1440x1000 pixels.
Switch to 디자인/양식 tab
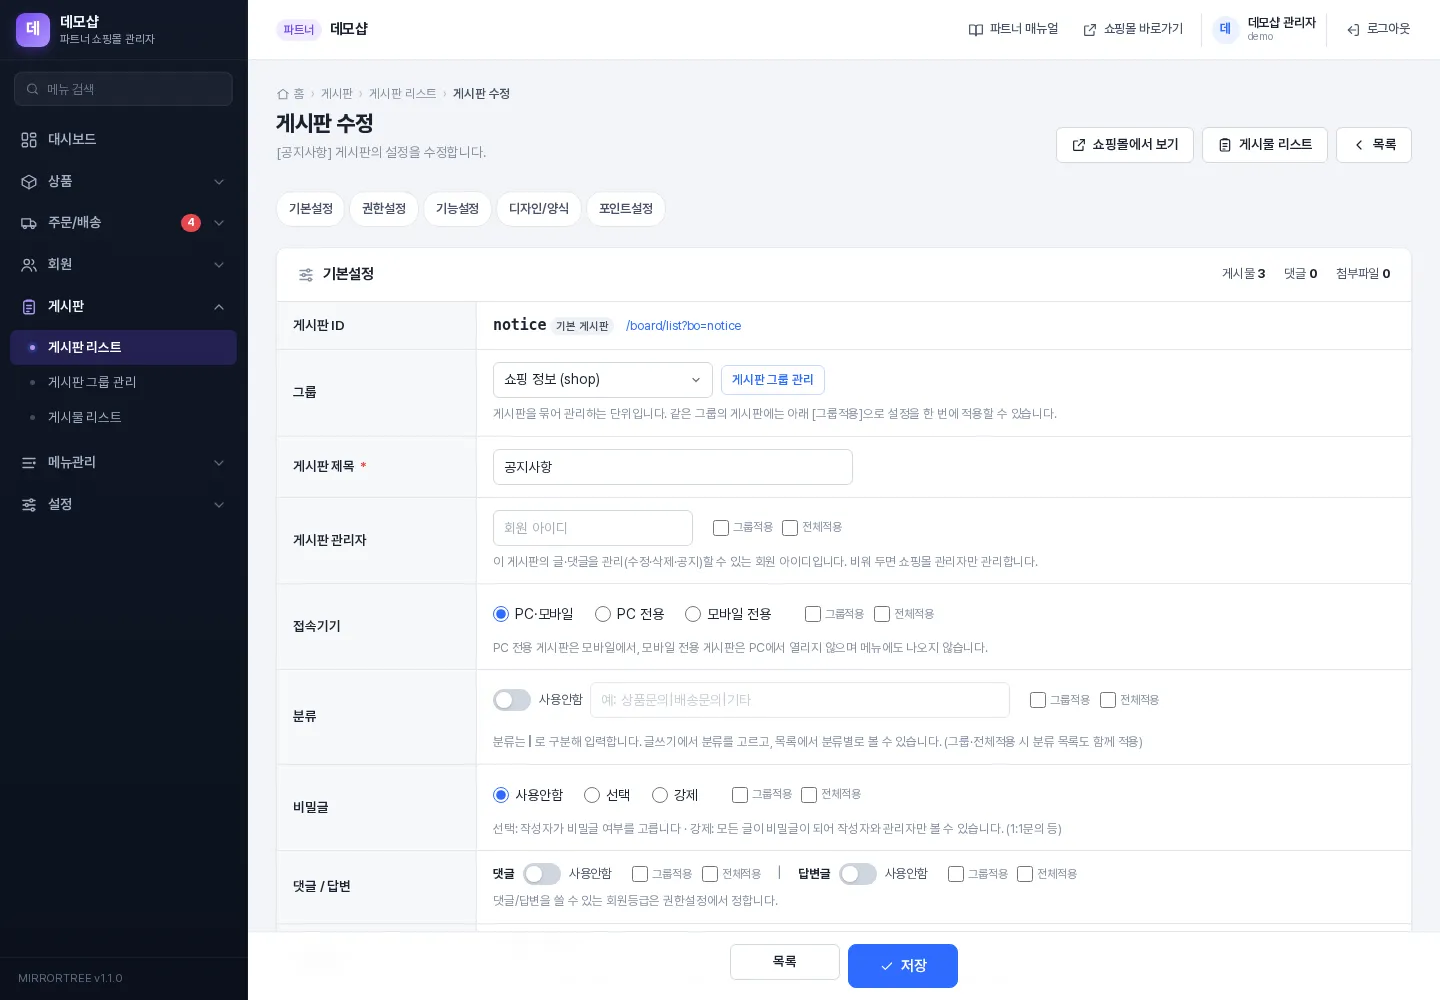(x=539, y=209)
